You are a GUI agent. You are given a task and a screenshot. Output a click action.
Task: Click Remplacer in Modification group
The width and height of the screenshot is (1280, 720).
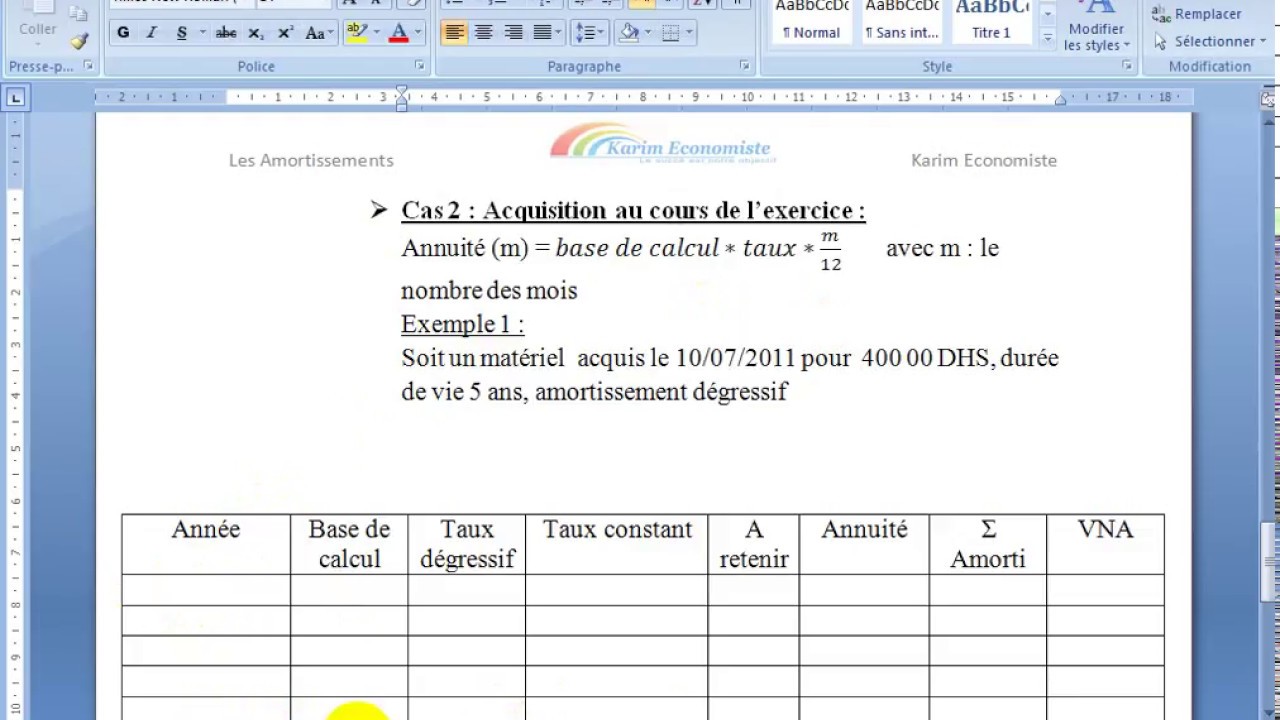(x=1197, y=14)
